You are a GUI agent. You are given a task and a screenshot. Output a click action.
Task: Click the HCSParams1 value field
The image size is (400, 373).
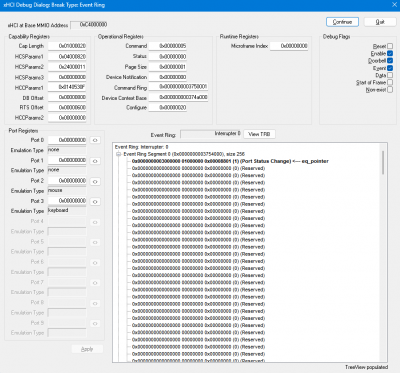pos(67,57)
